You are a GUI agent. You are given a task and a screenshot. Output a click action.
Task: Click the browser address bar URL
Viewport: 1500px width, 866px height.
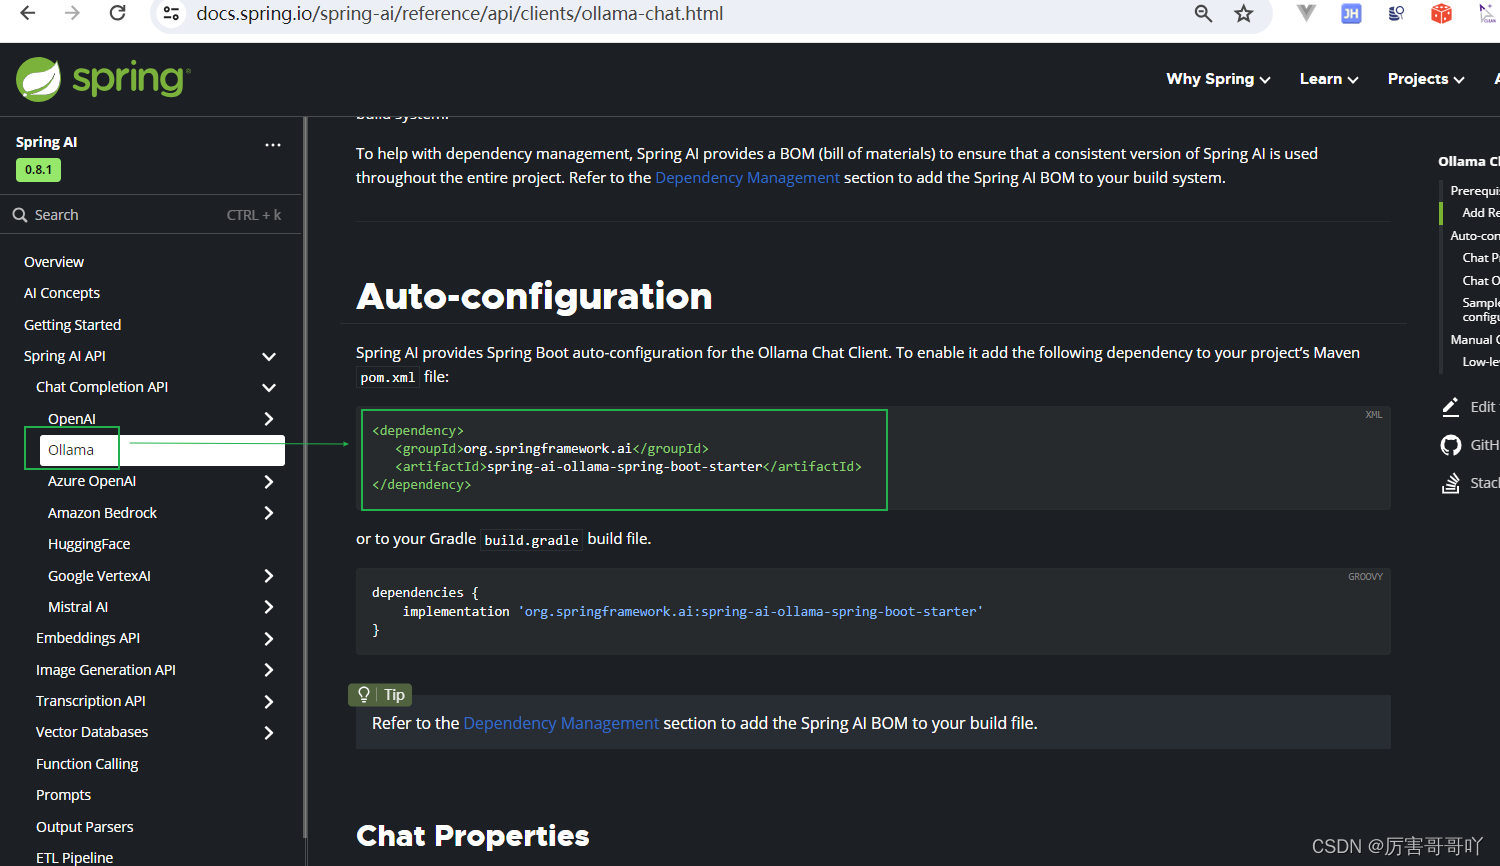(x=460, y=14)
